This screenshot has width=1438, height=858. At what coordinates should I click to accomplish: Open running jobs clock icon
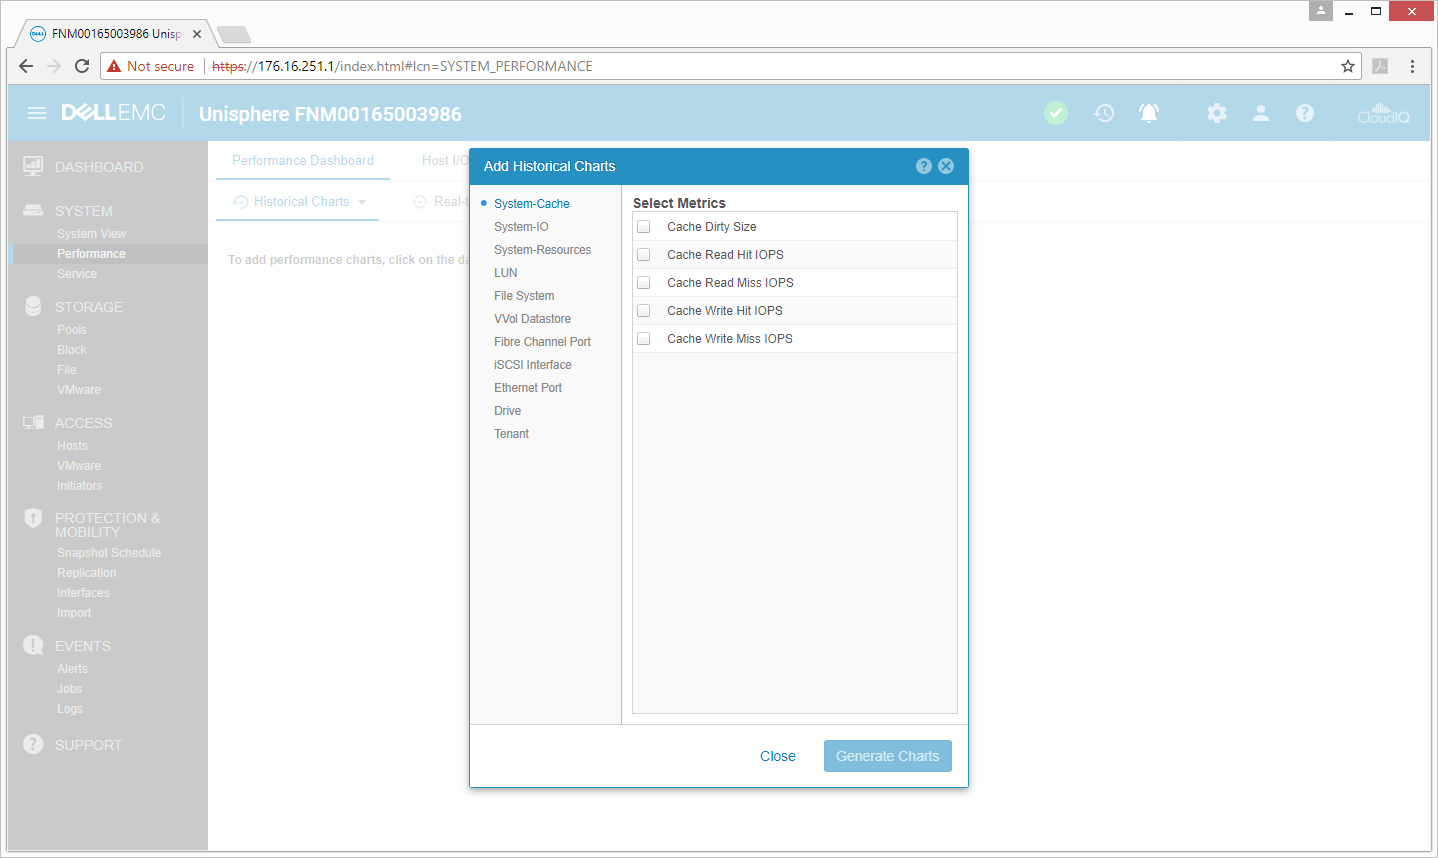pos(1104,113)
